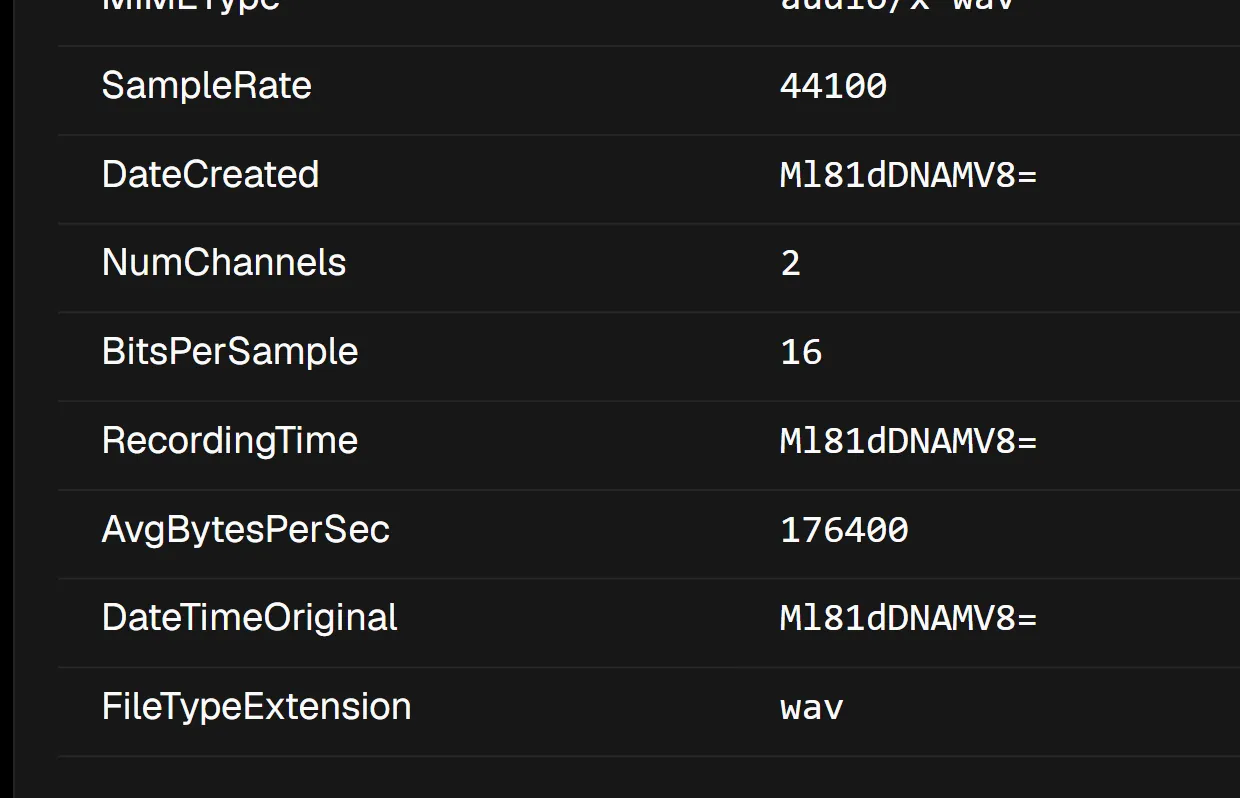Image resolution: width=1240 pixels, height=798 pixels.
Task: Click the DateCreated field label
Action: point(210,175)
